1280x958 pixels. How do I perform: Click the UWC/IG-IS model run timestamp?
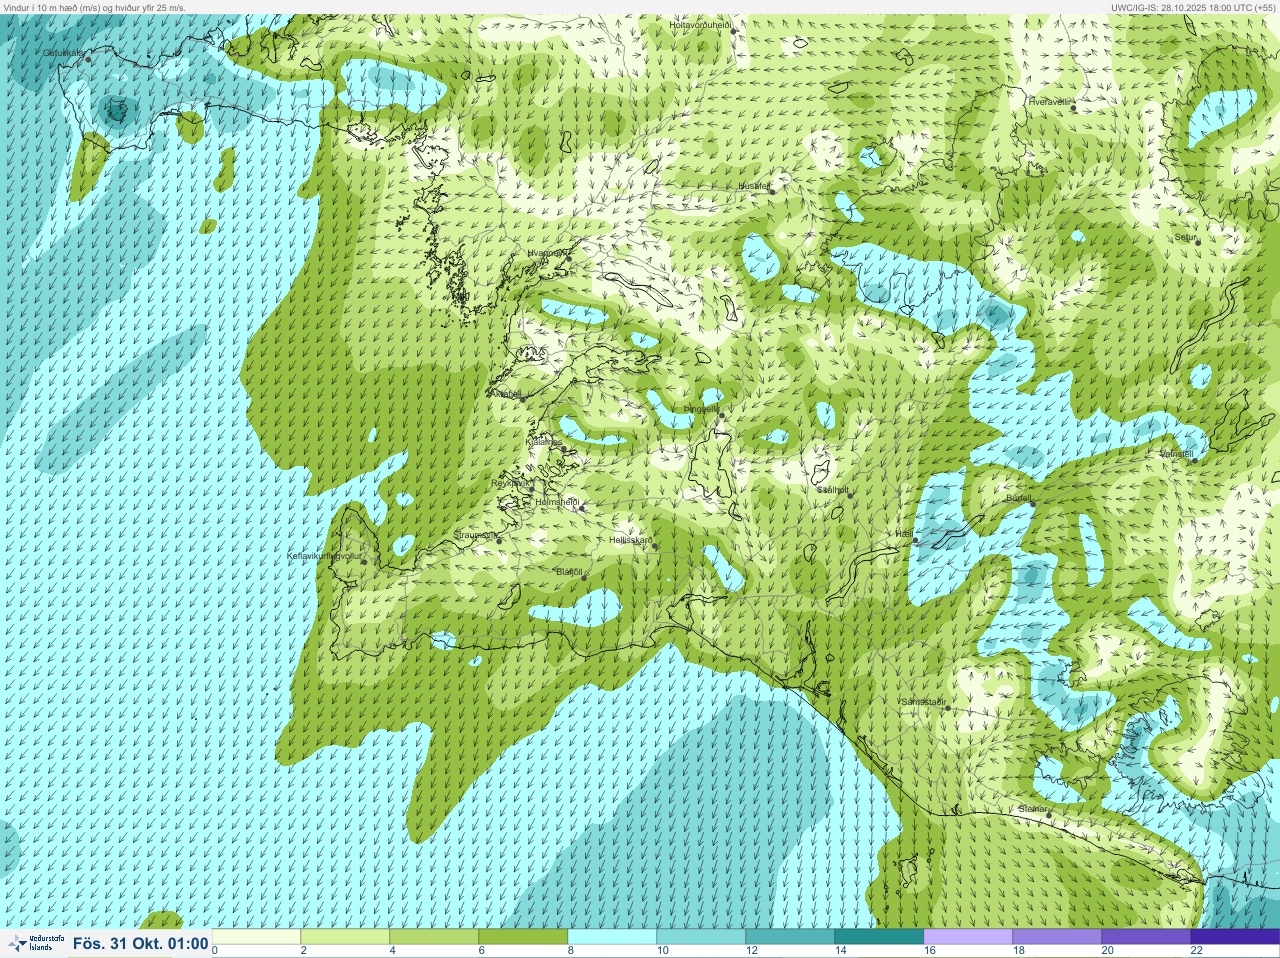click(1193, 7)
